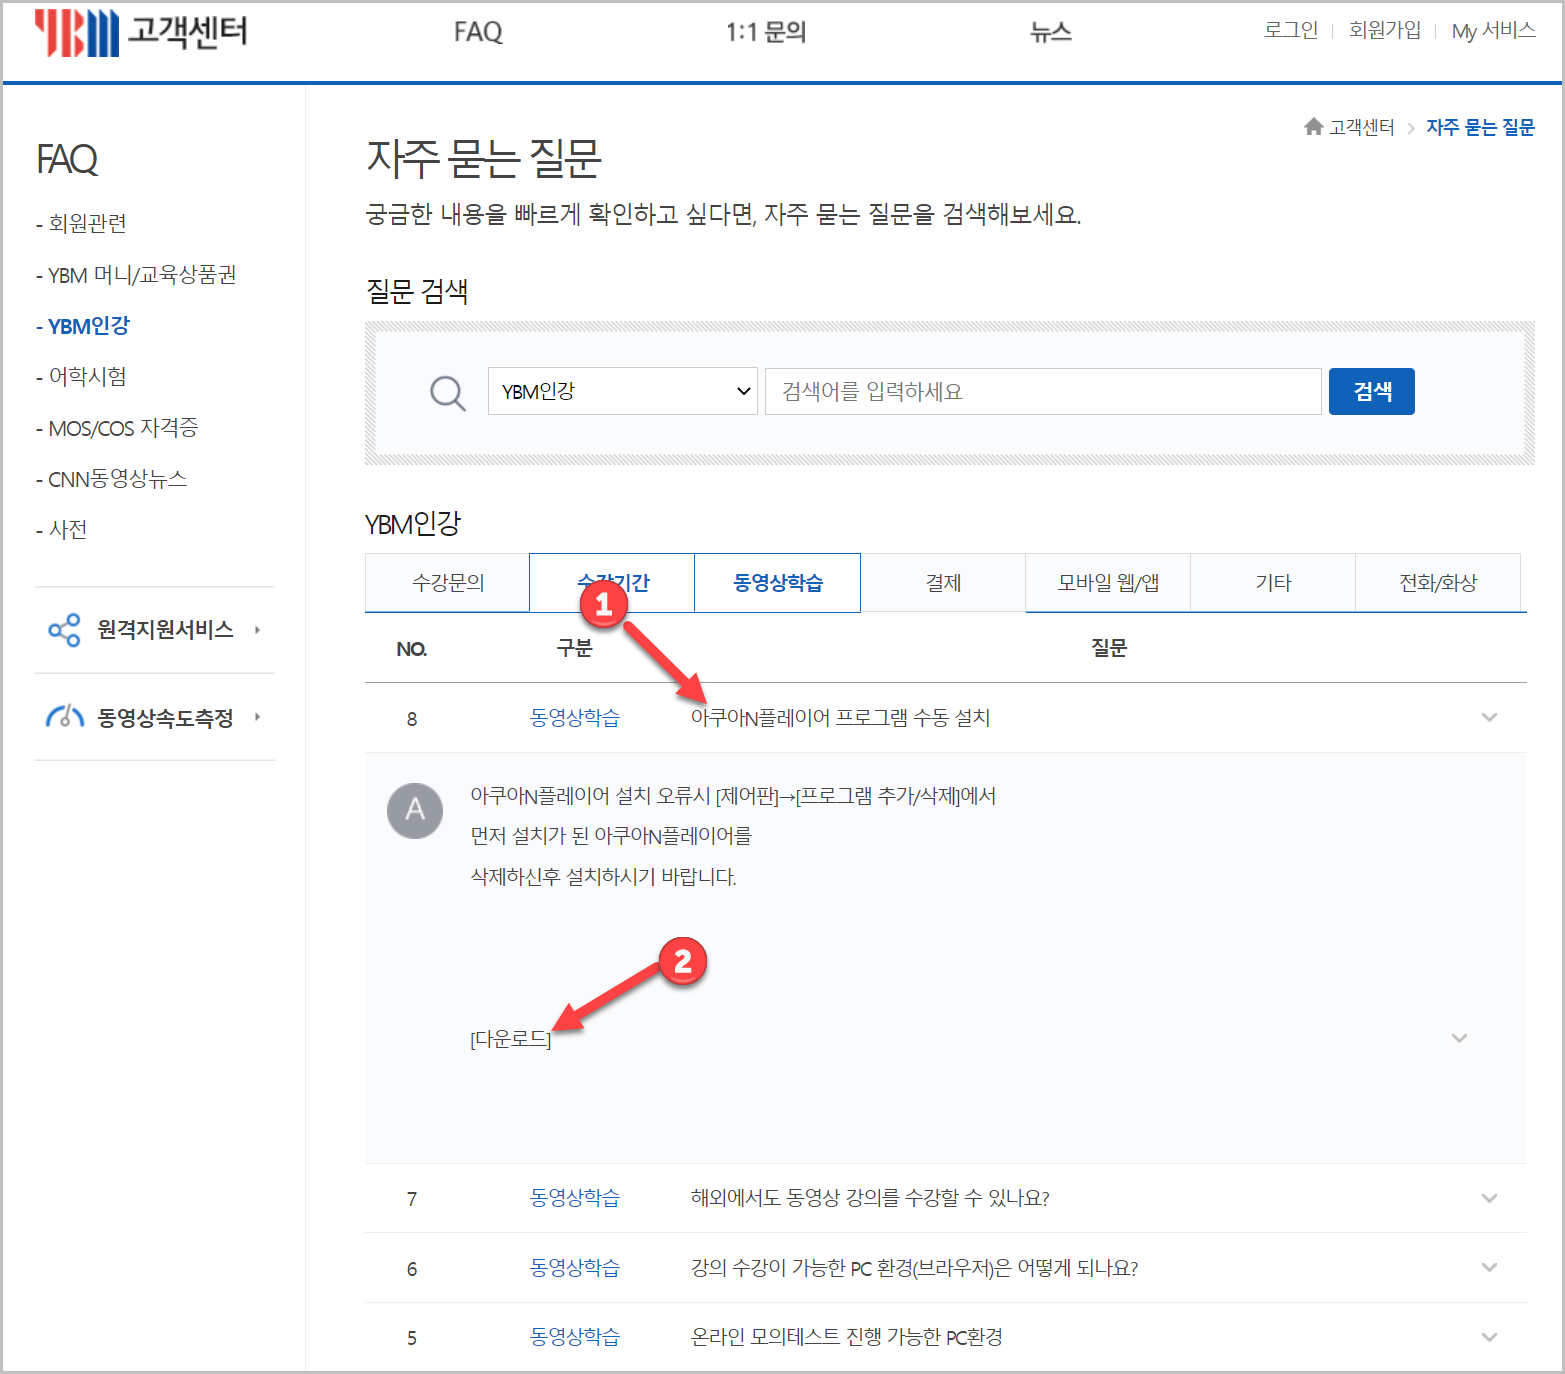1565x1374 pixels.
Task: Open question '해외에서도 동영상 강의를 수강할 수 있나요?'
Action: (x=870, y=1198)
